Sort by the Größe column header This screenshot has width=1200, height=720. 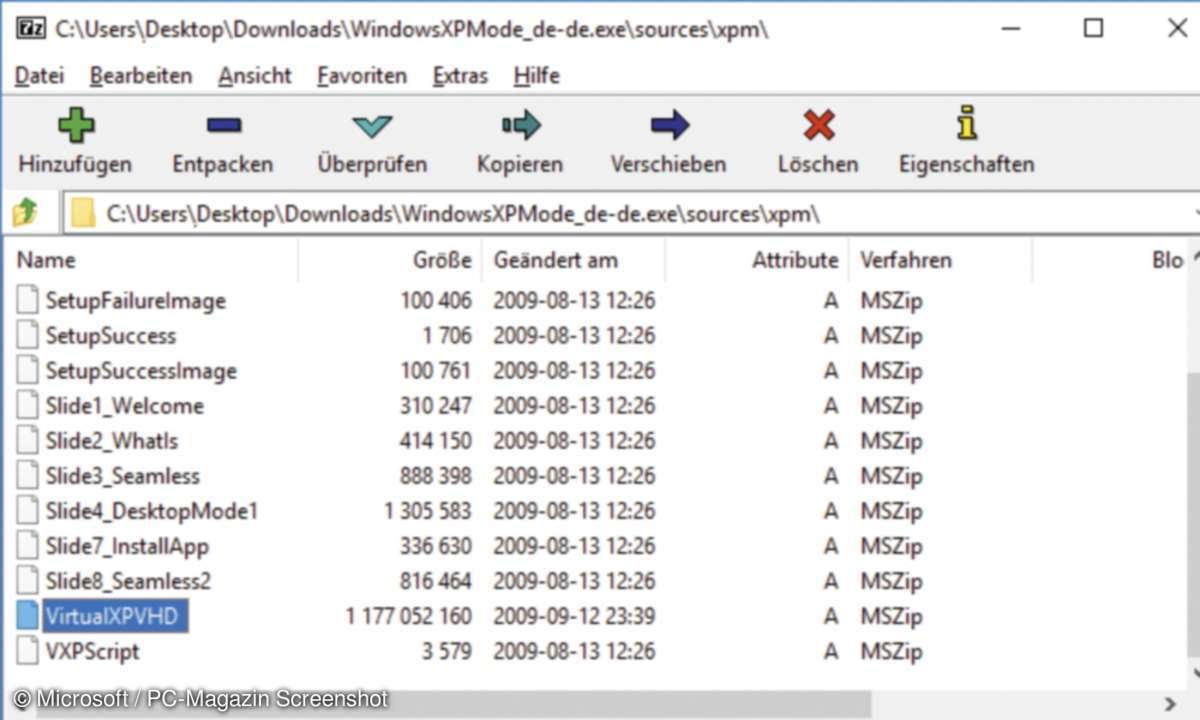390,260
